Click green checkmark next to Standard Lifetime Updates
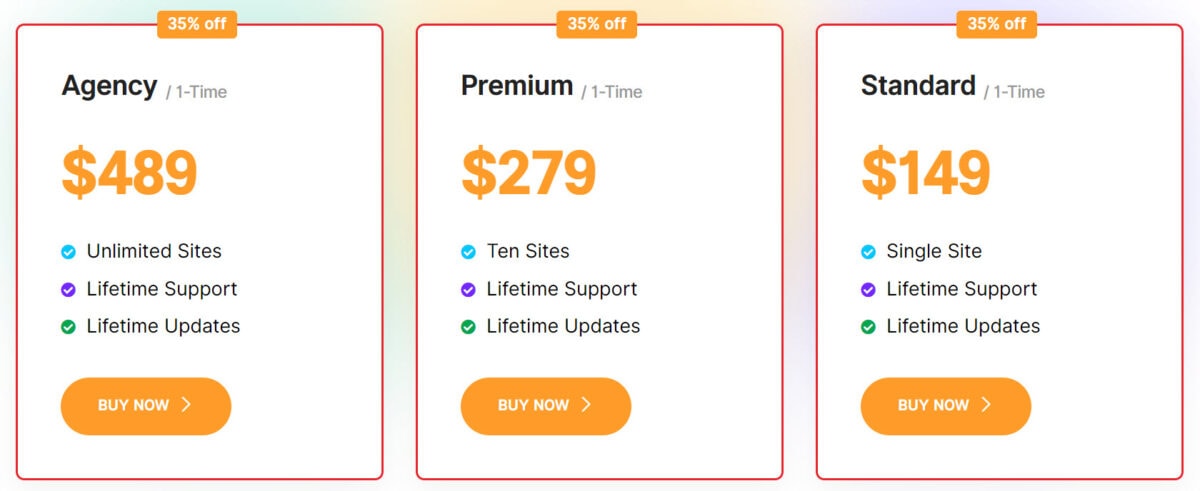 click(x=868, y=327)
